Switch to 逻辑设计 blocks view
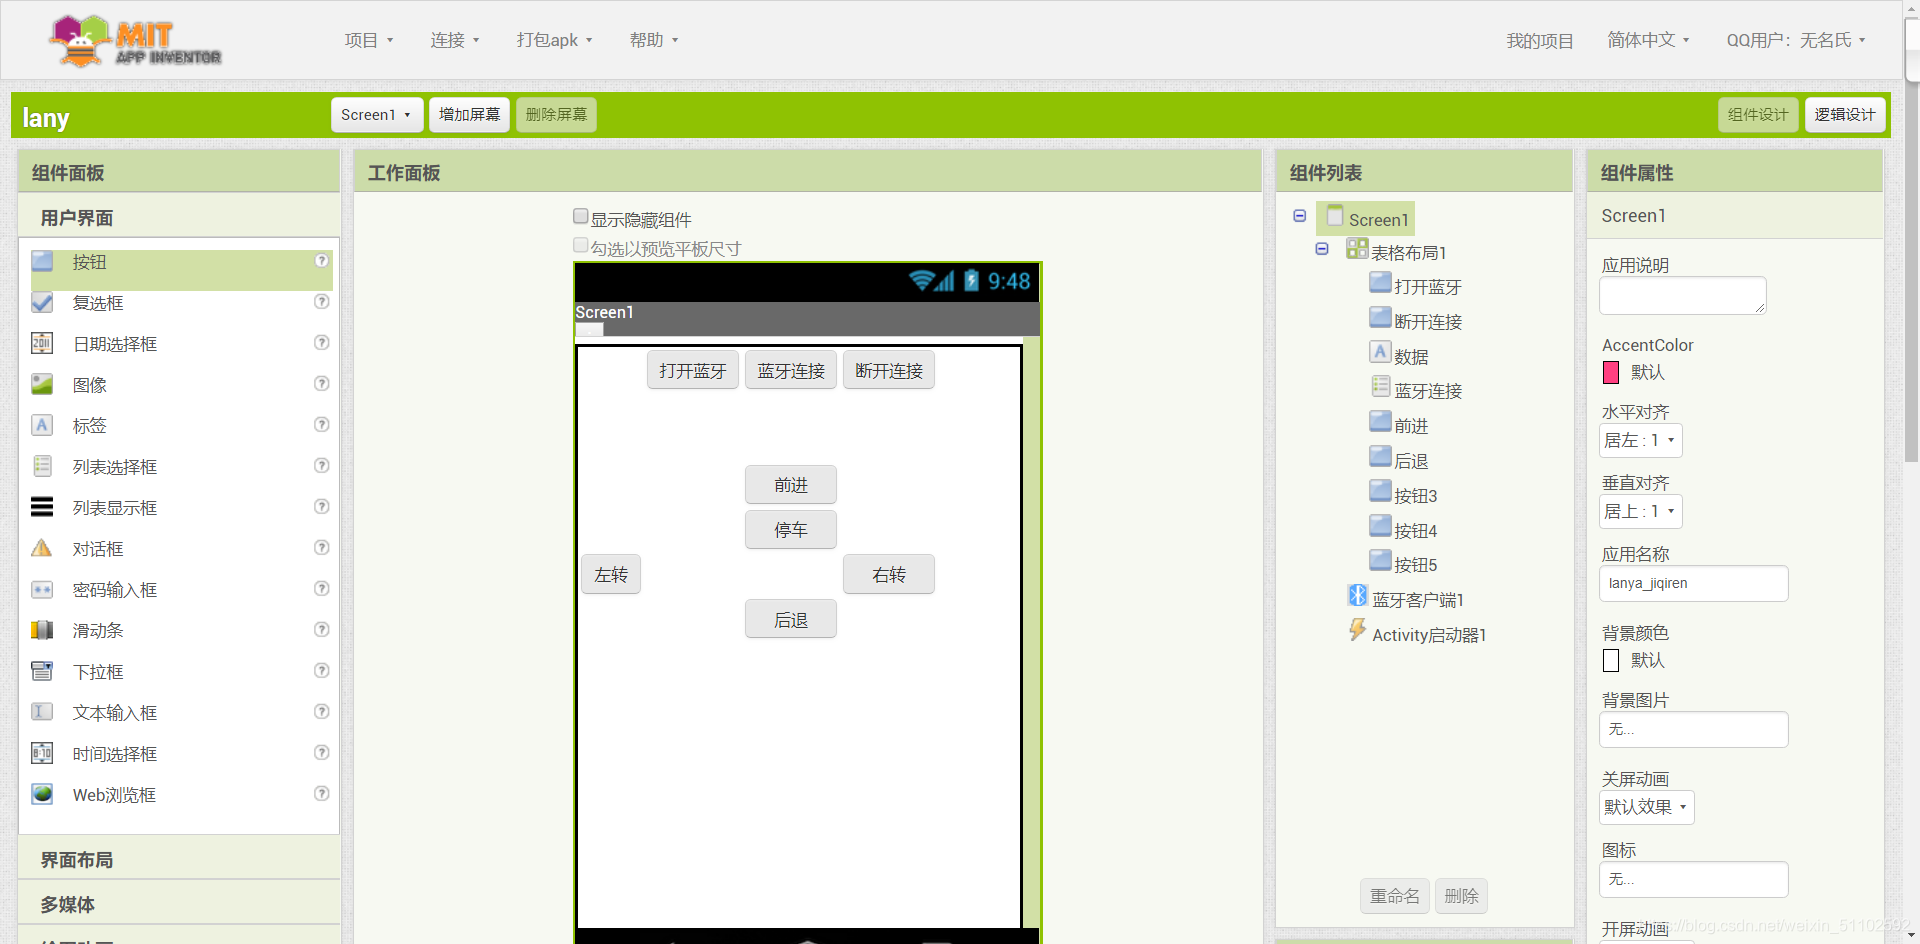The width and height of the screenshot is (1920, 944). tap(1845, 115)
